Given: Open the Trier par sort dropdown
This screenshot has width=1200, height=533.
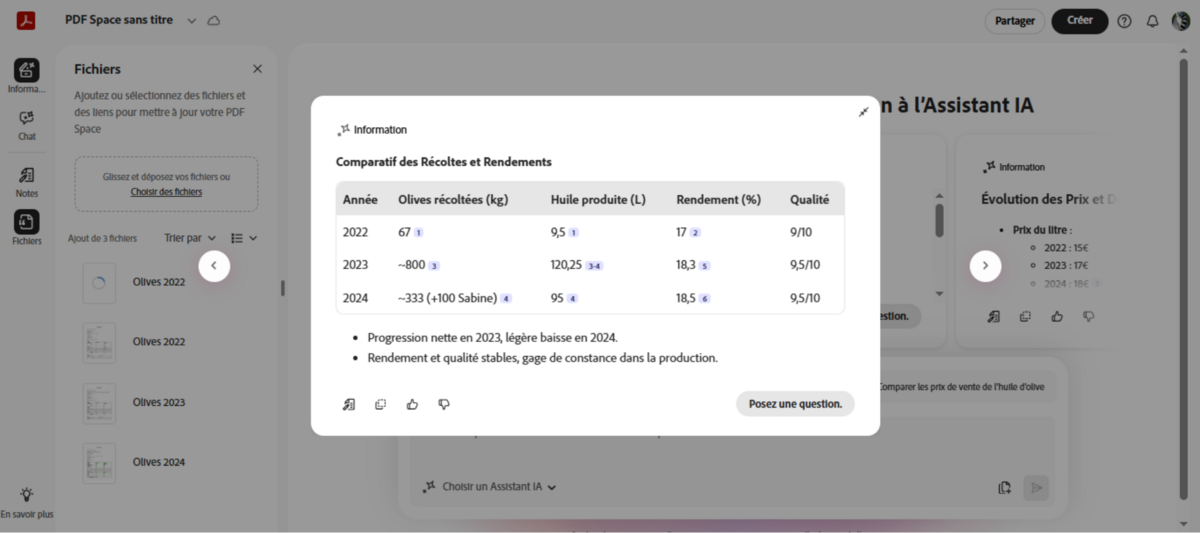Looking at the screenshot, I should point(190,238).
